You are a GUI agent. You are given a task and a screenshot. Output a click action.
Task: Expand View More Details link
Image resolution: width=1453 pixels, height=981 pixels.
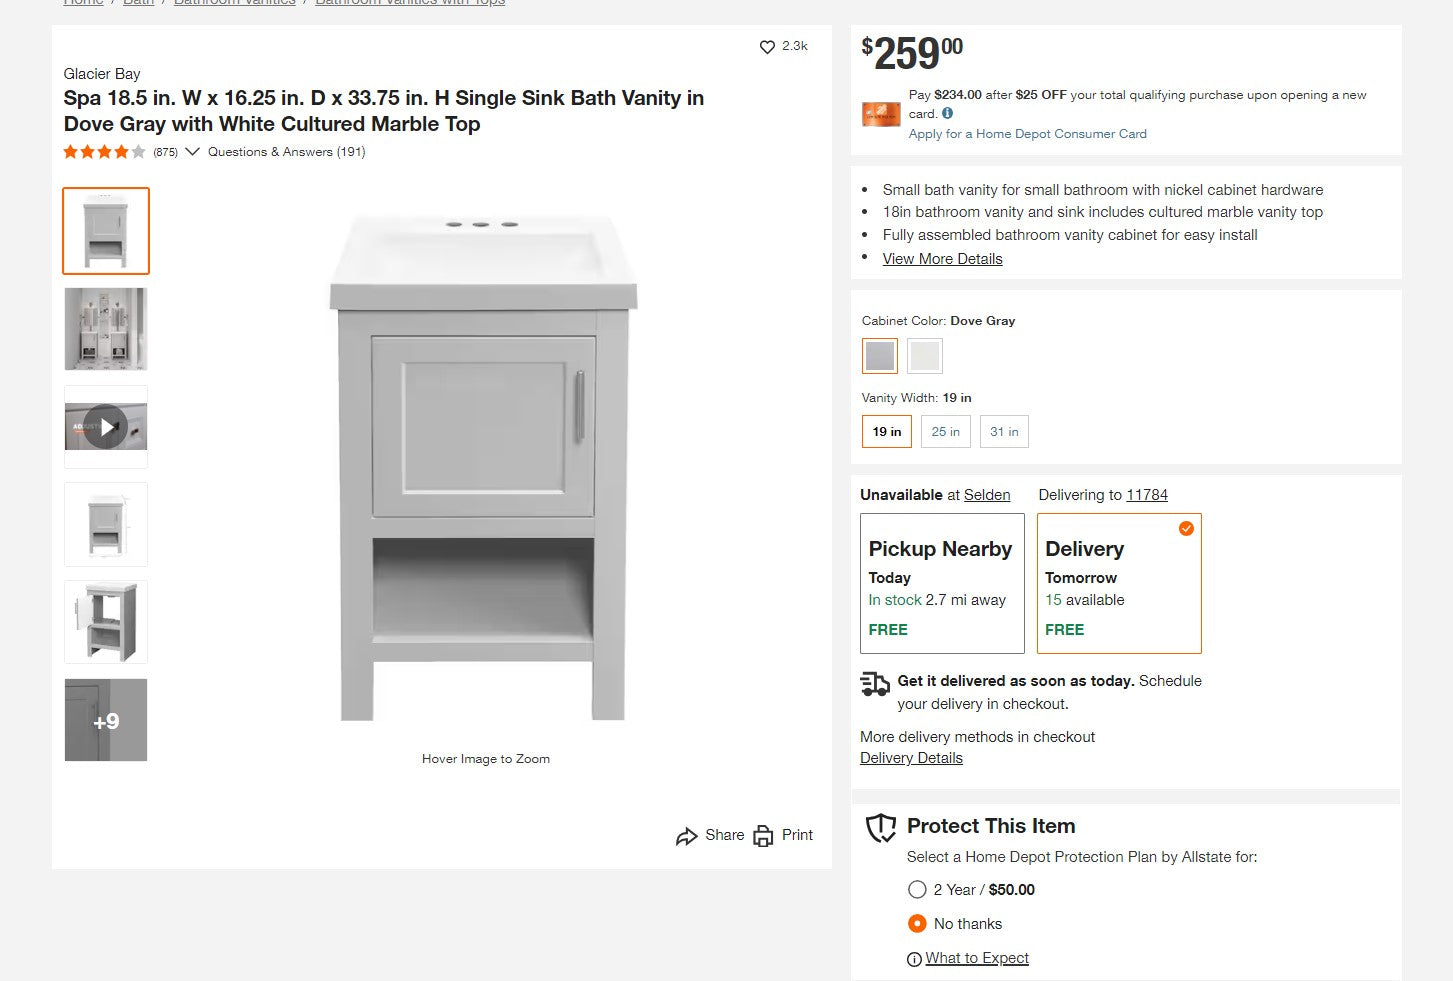(x=942, y=259)
